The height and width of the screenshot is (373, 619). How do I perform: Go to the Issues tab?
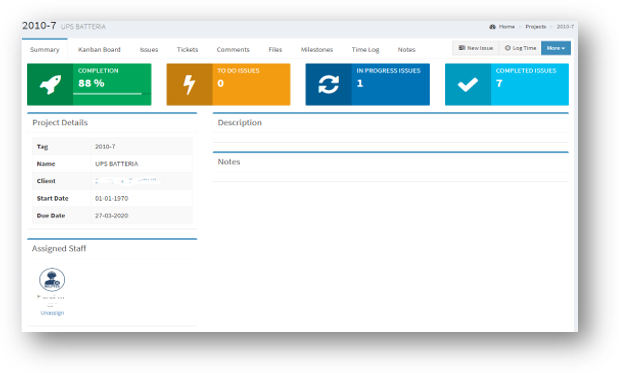pos(149,50)
